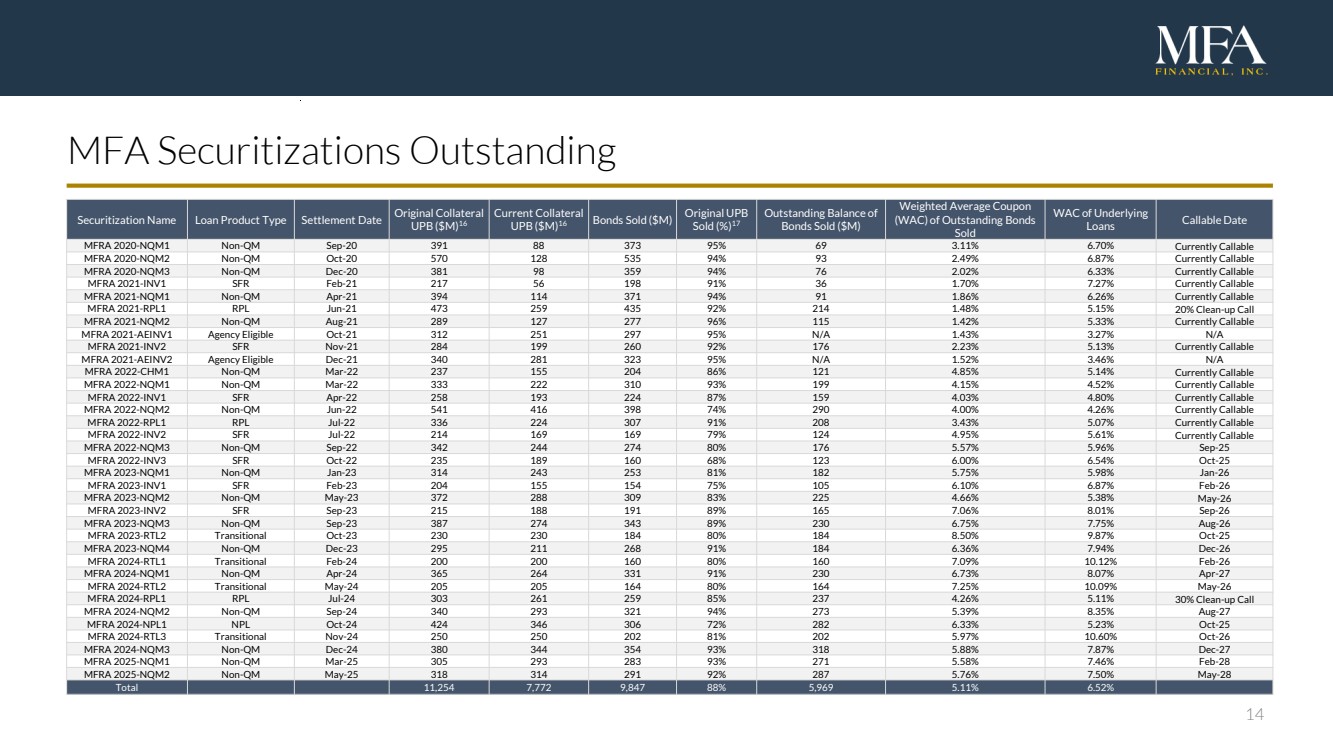Select the Current Collateral UPB header
The height and width of the screenshot is (749, 1333).
(539, 220)
